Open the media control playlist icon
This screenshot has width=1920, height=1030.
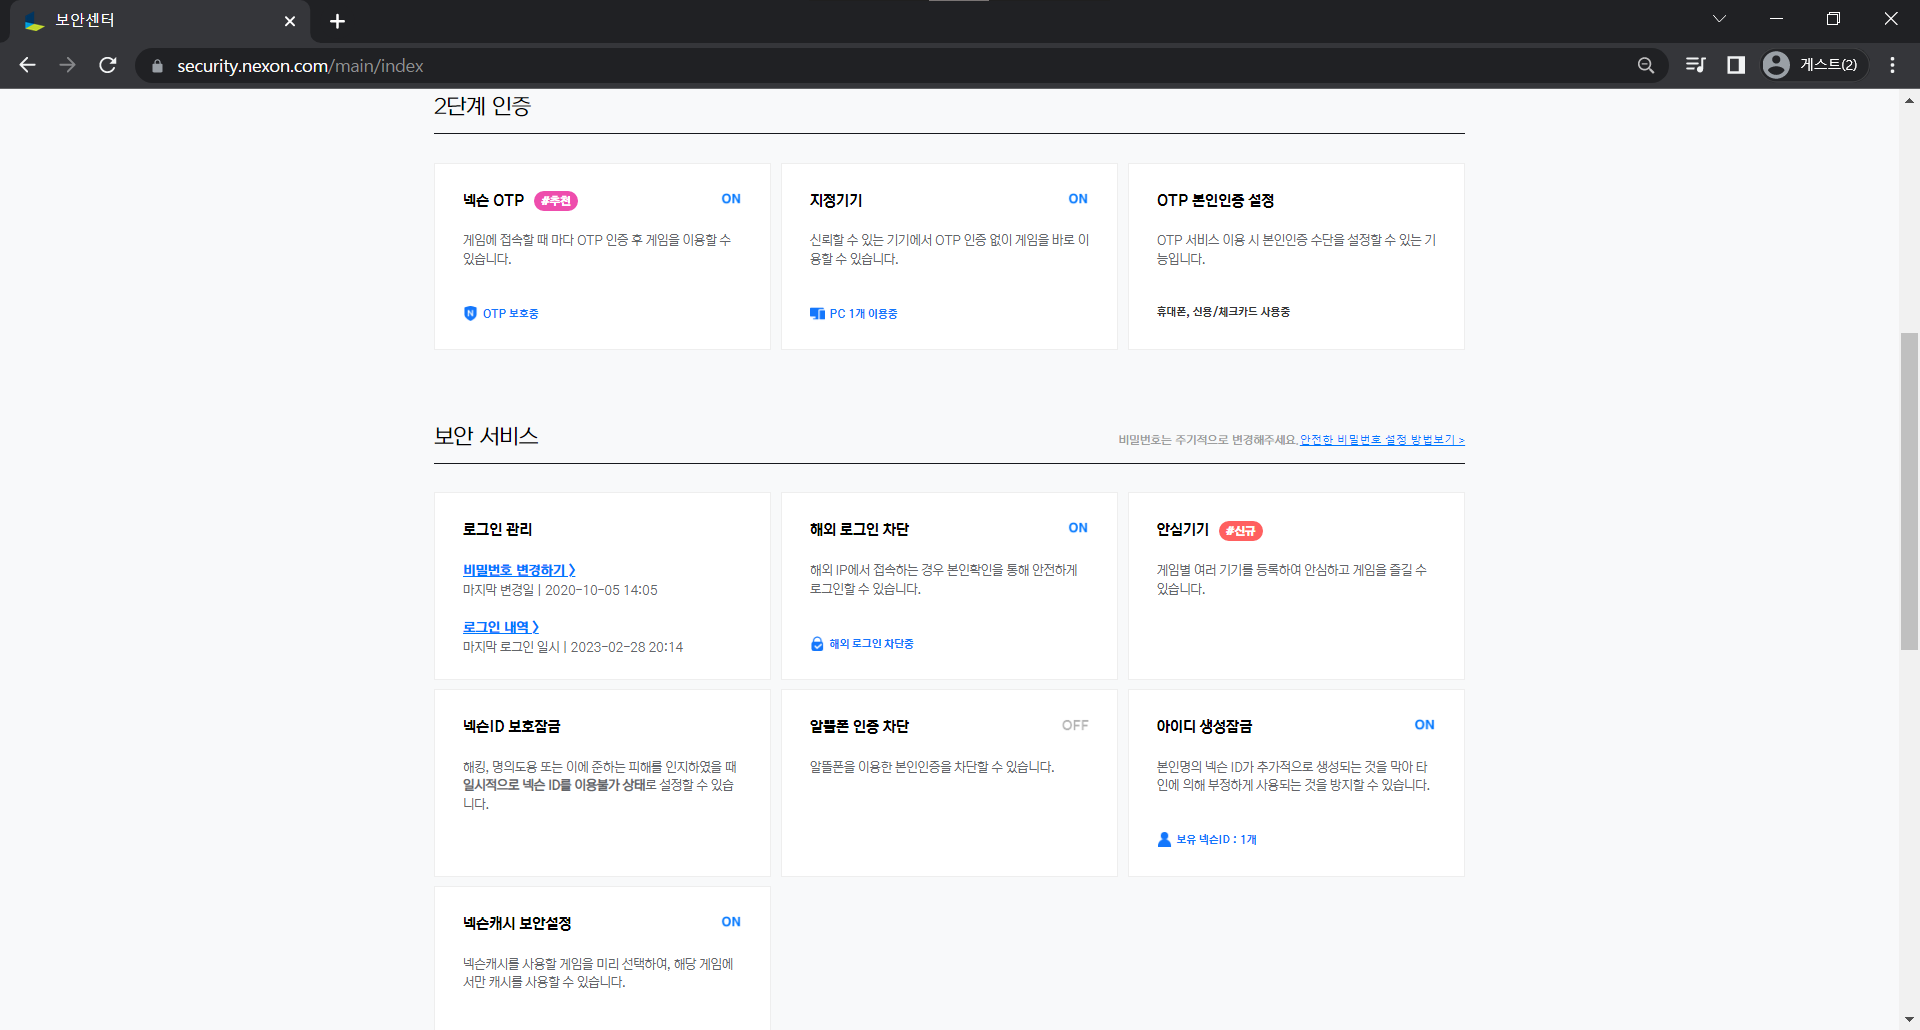1695,65
